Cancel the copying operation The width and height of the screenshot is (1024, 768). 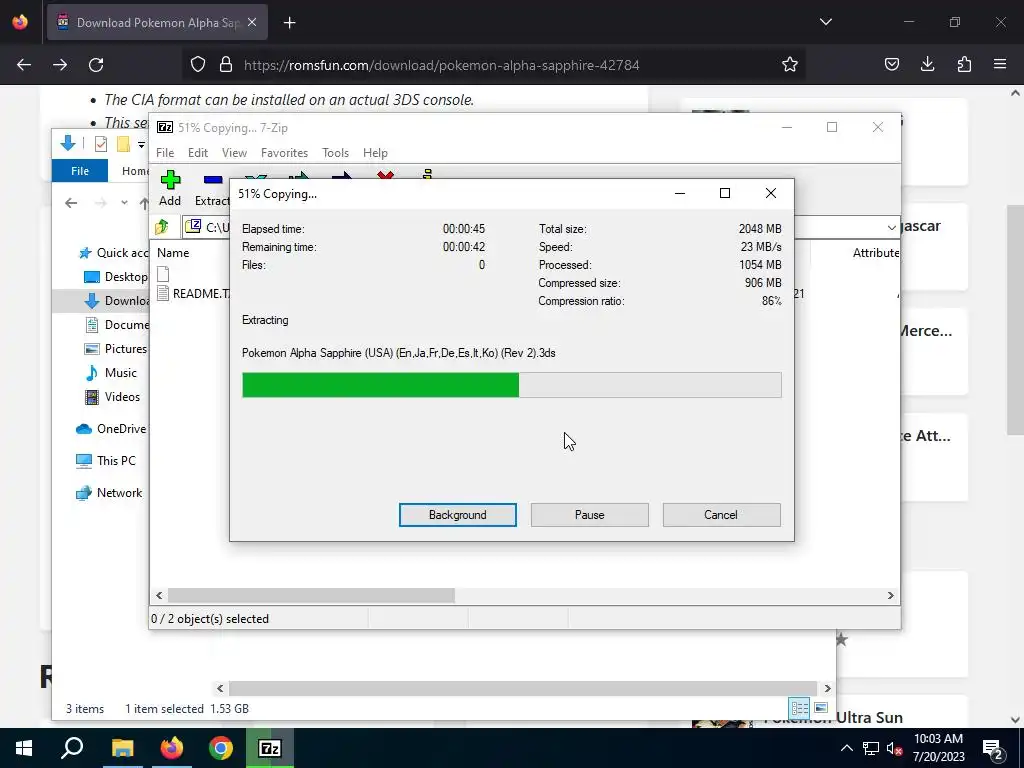point(721,515)
